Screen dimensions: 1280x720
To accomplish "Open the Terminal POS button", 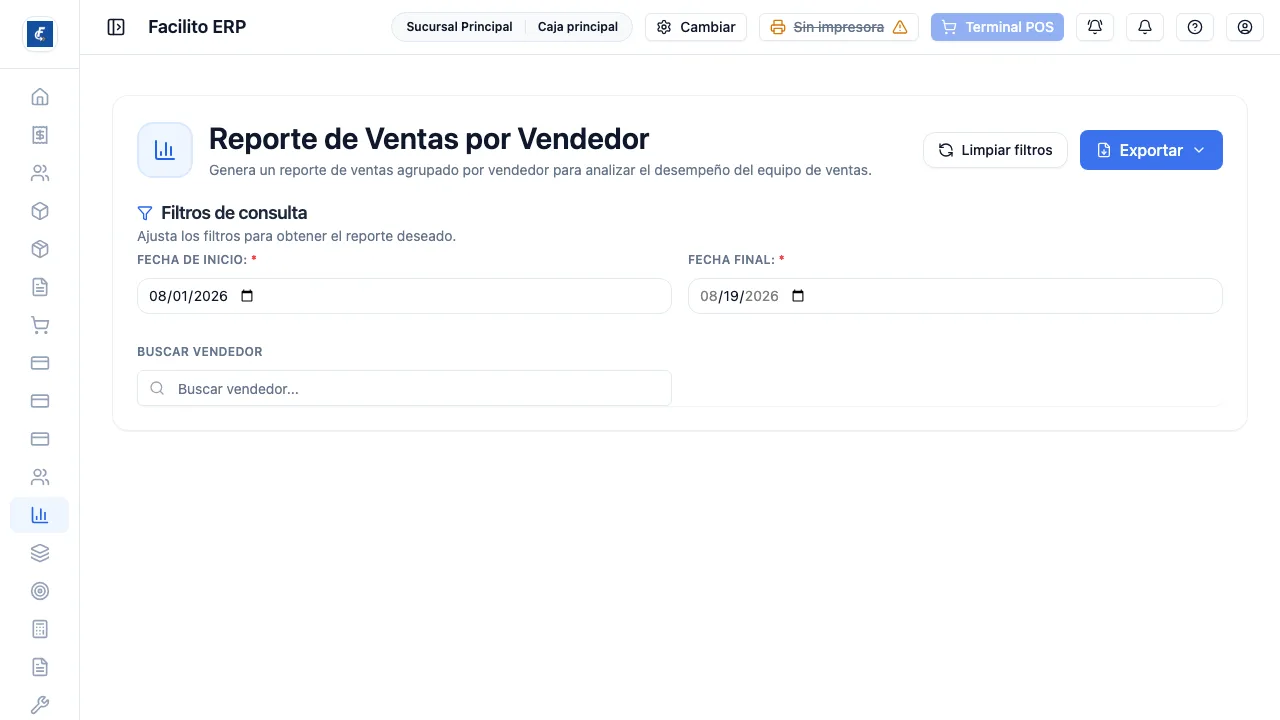I will tap(997, 27).
